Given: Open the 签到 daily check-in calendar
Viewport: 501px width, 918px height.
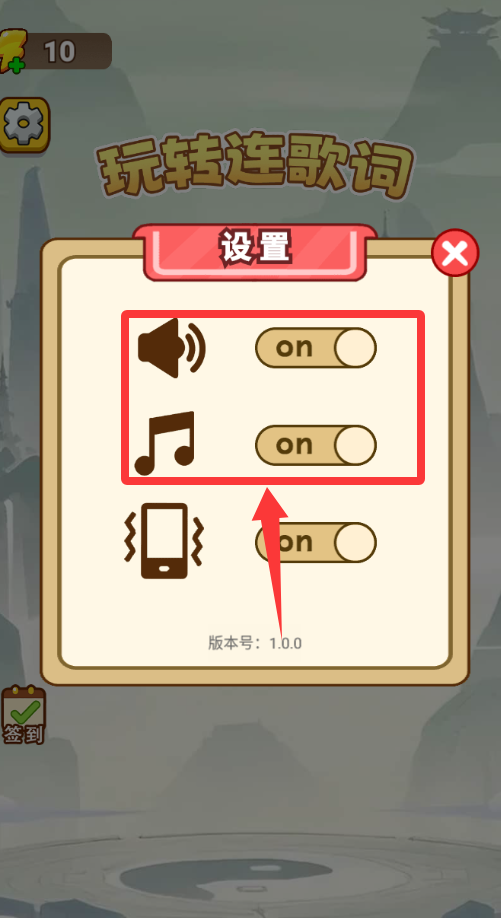Looking at the screenshot, I should point(23,715).
